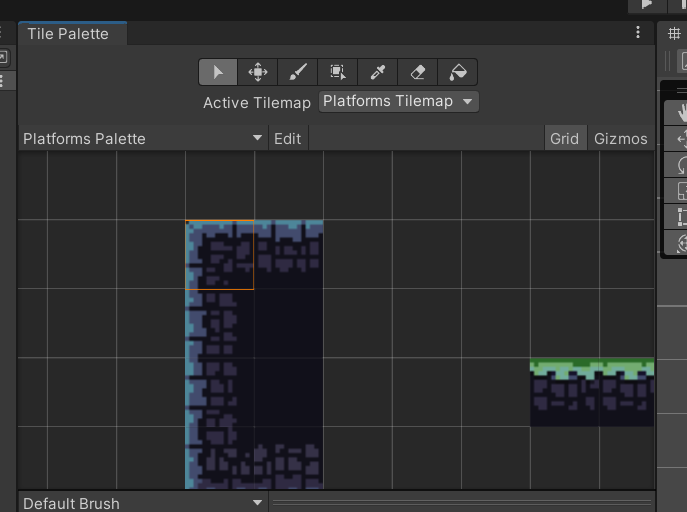Open the Active Tilemap dropdown
Image resolution: width=687 pixels, height=512 pixels.
[398, 102]
